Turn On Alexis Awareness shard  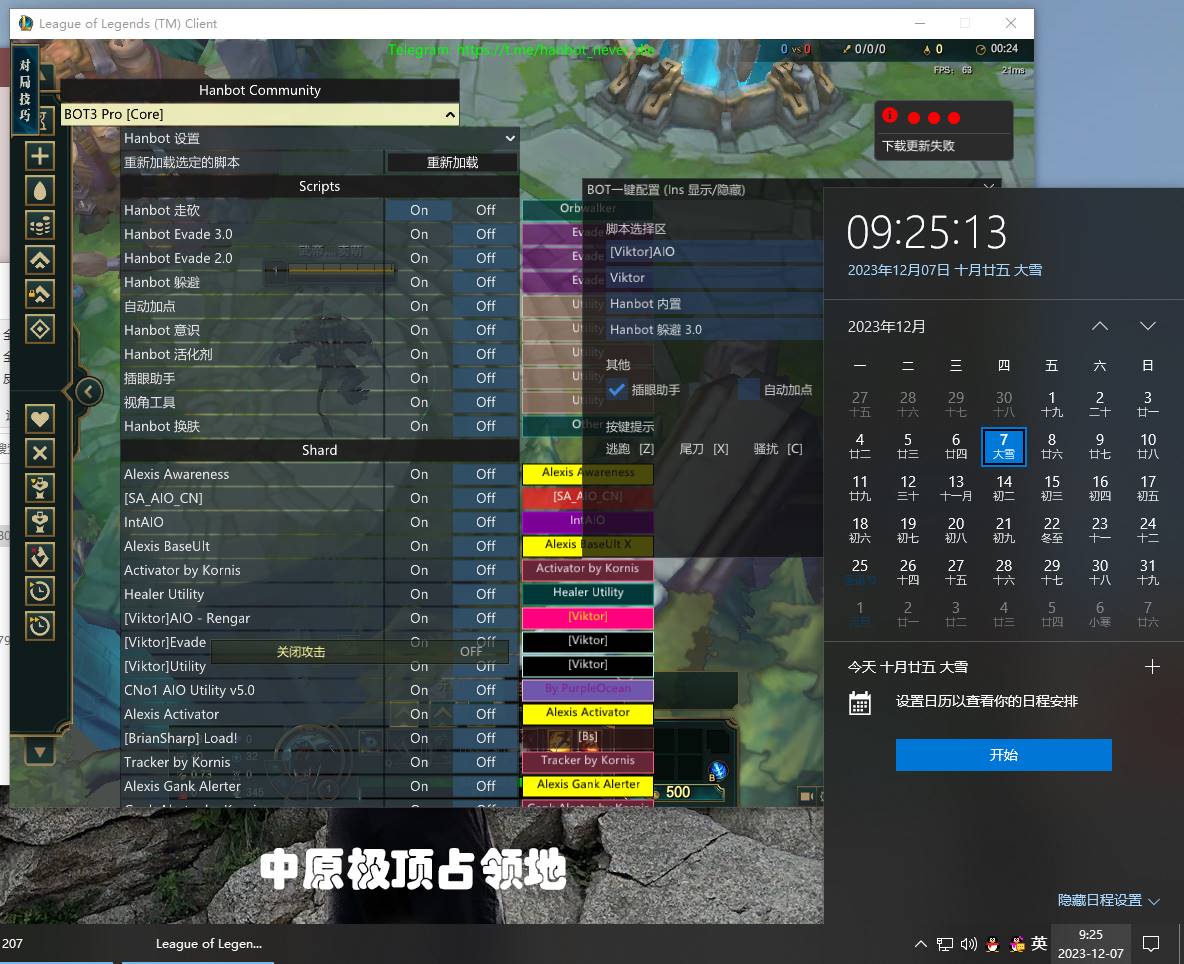pyautogui.click(x=419, y=474)
